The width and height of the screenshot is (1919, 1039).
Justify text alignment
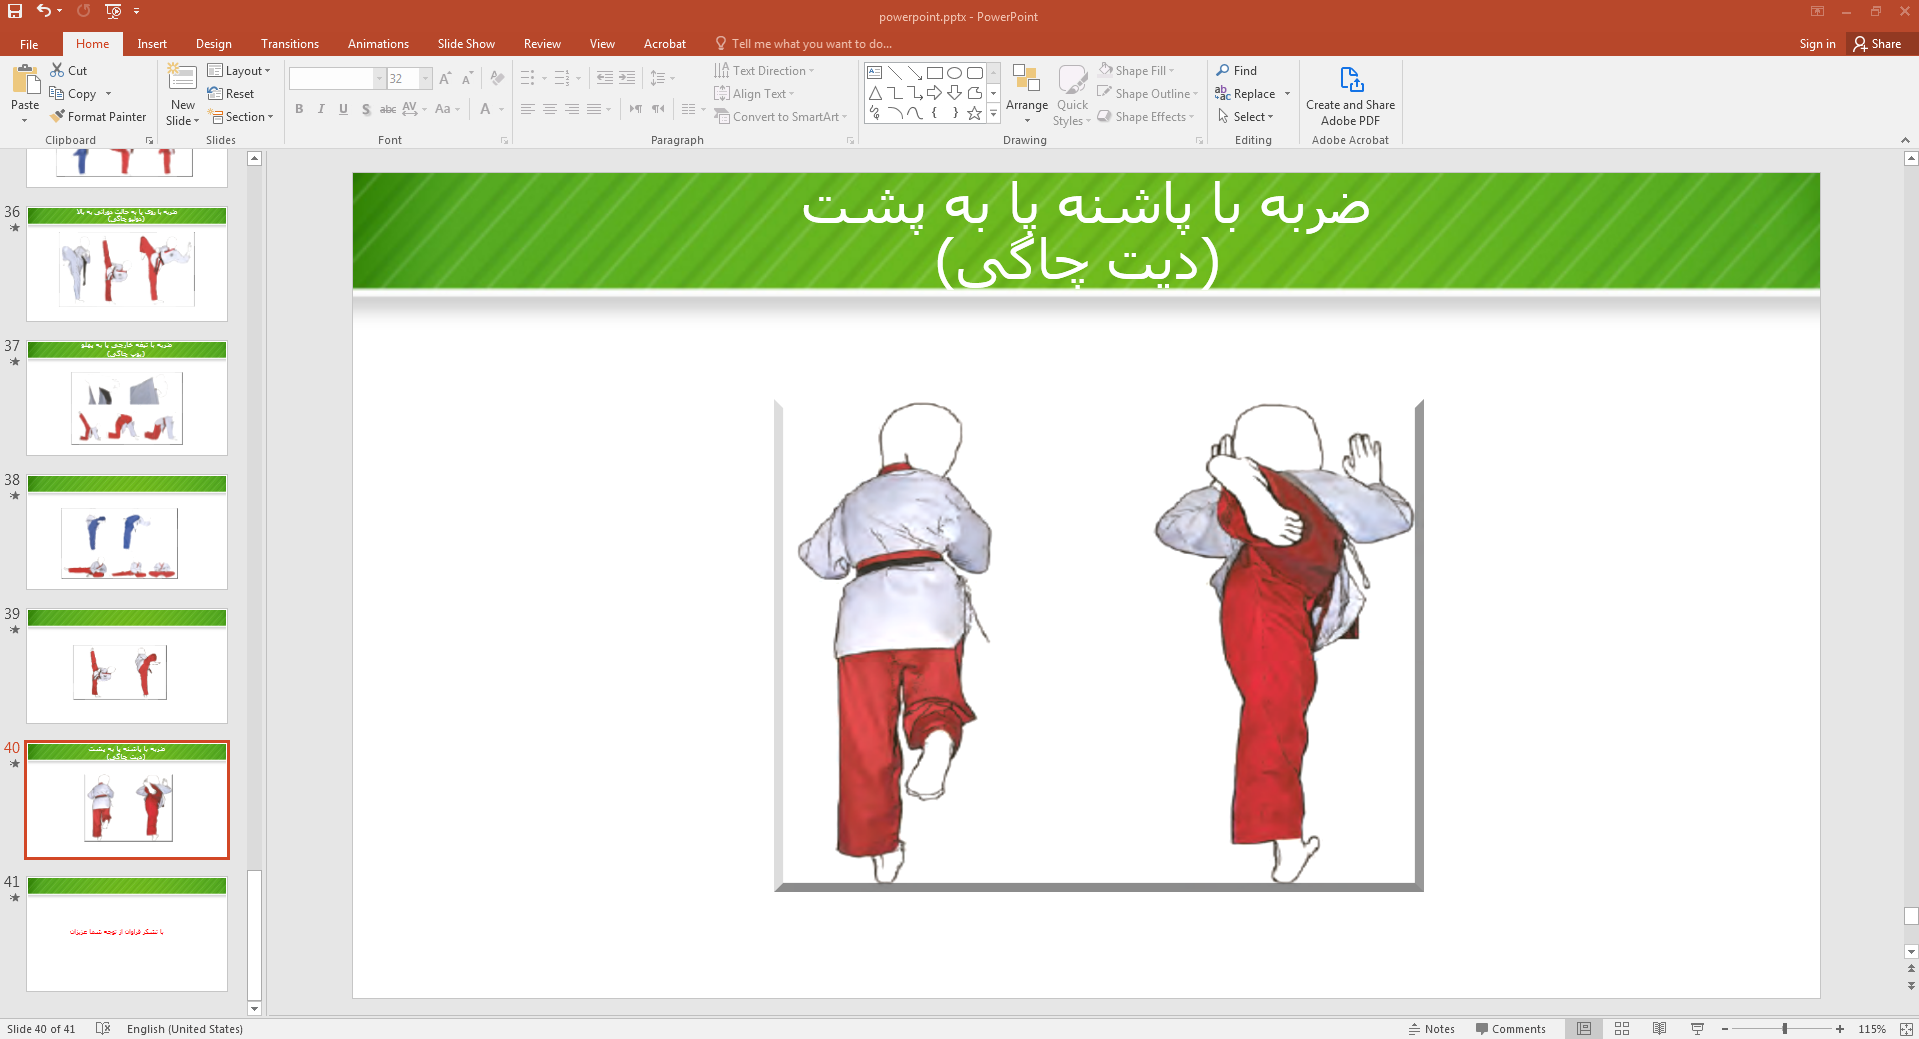pyautogui.click(x=594, y=109)
